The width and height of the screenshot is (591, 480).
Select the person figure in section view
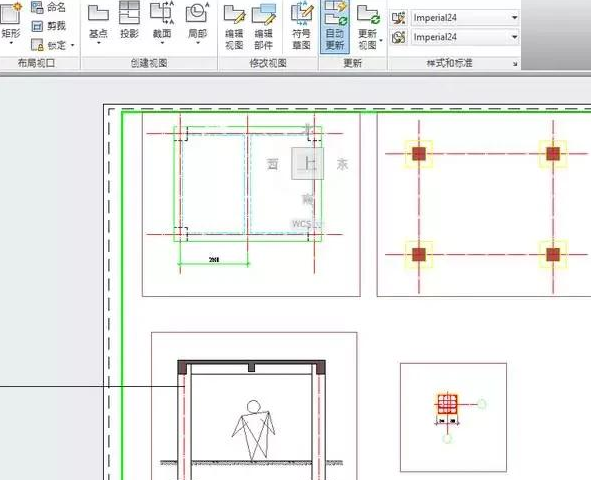coord(253,431)
